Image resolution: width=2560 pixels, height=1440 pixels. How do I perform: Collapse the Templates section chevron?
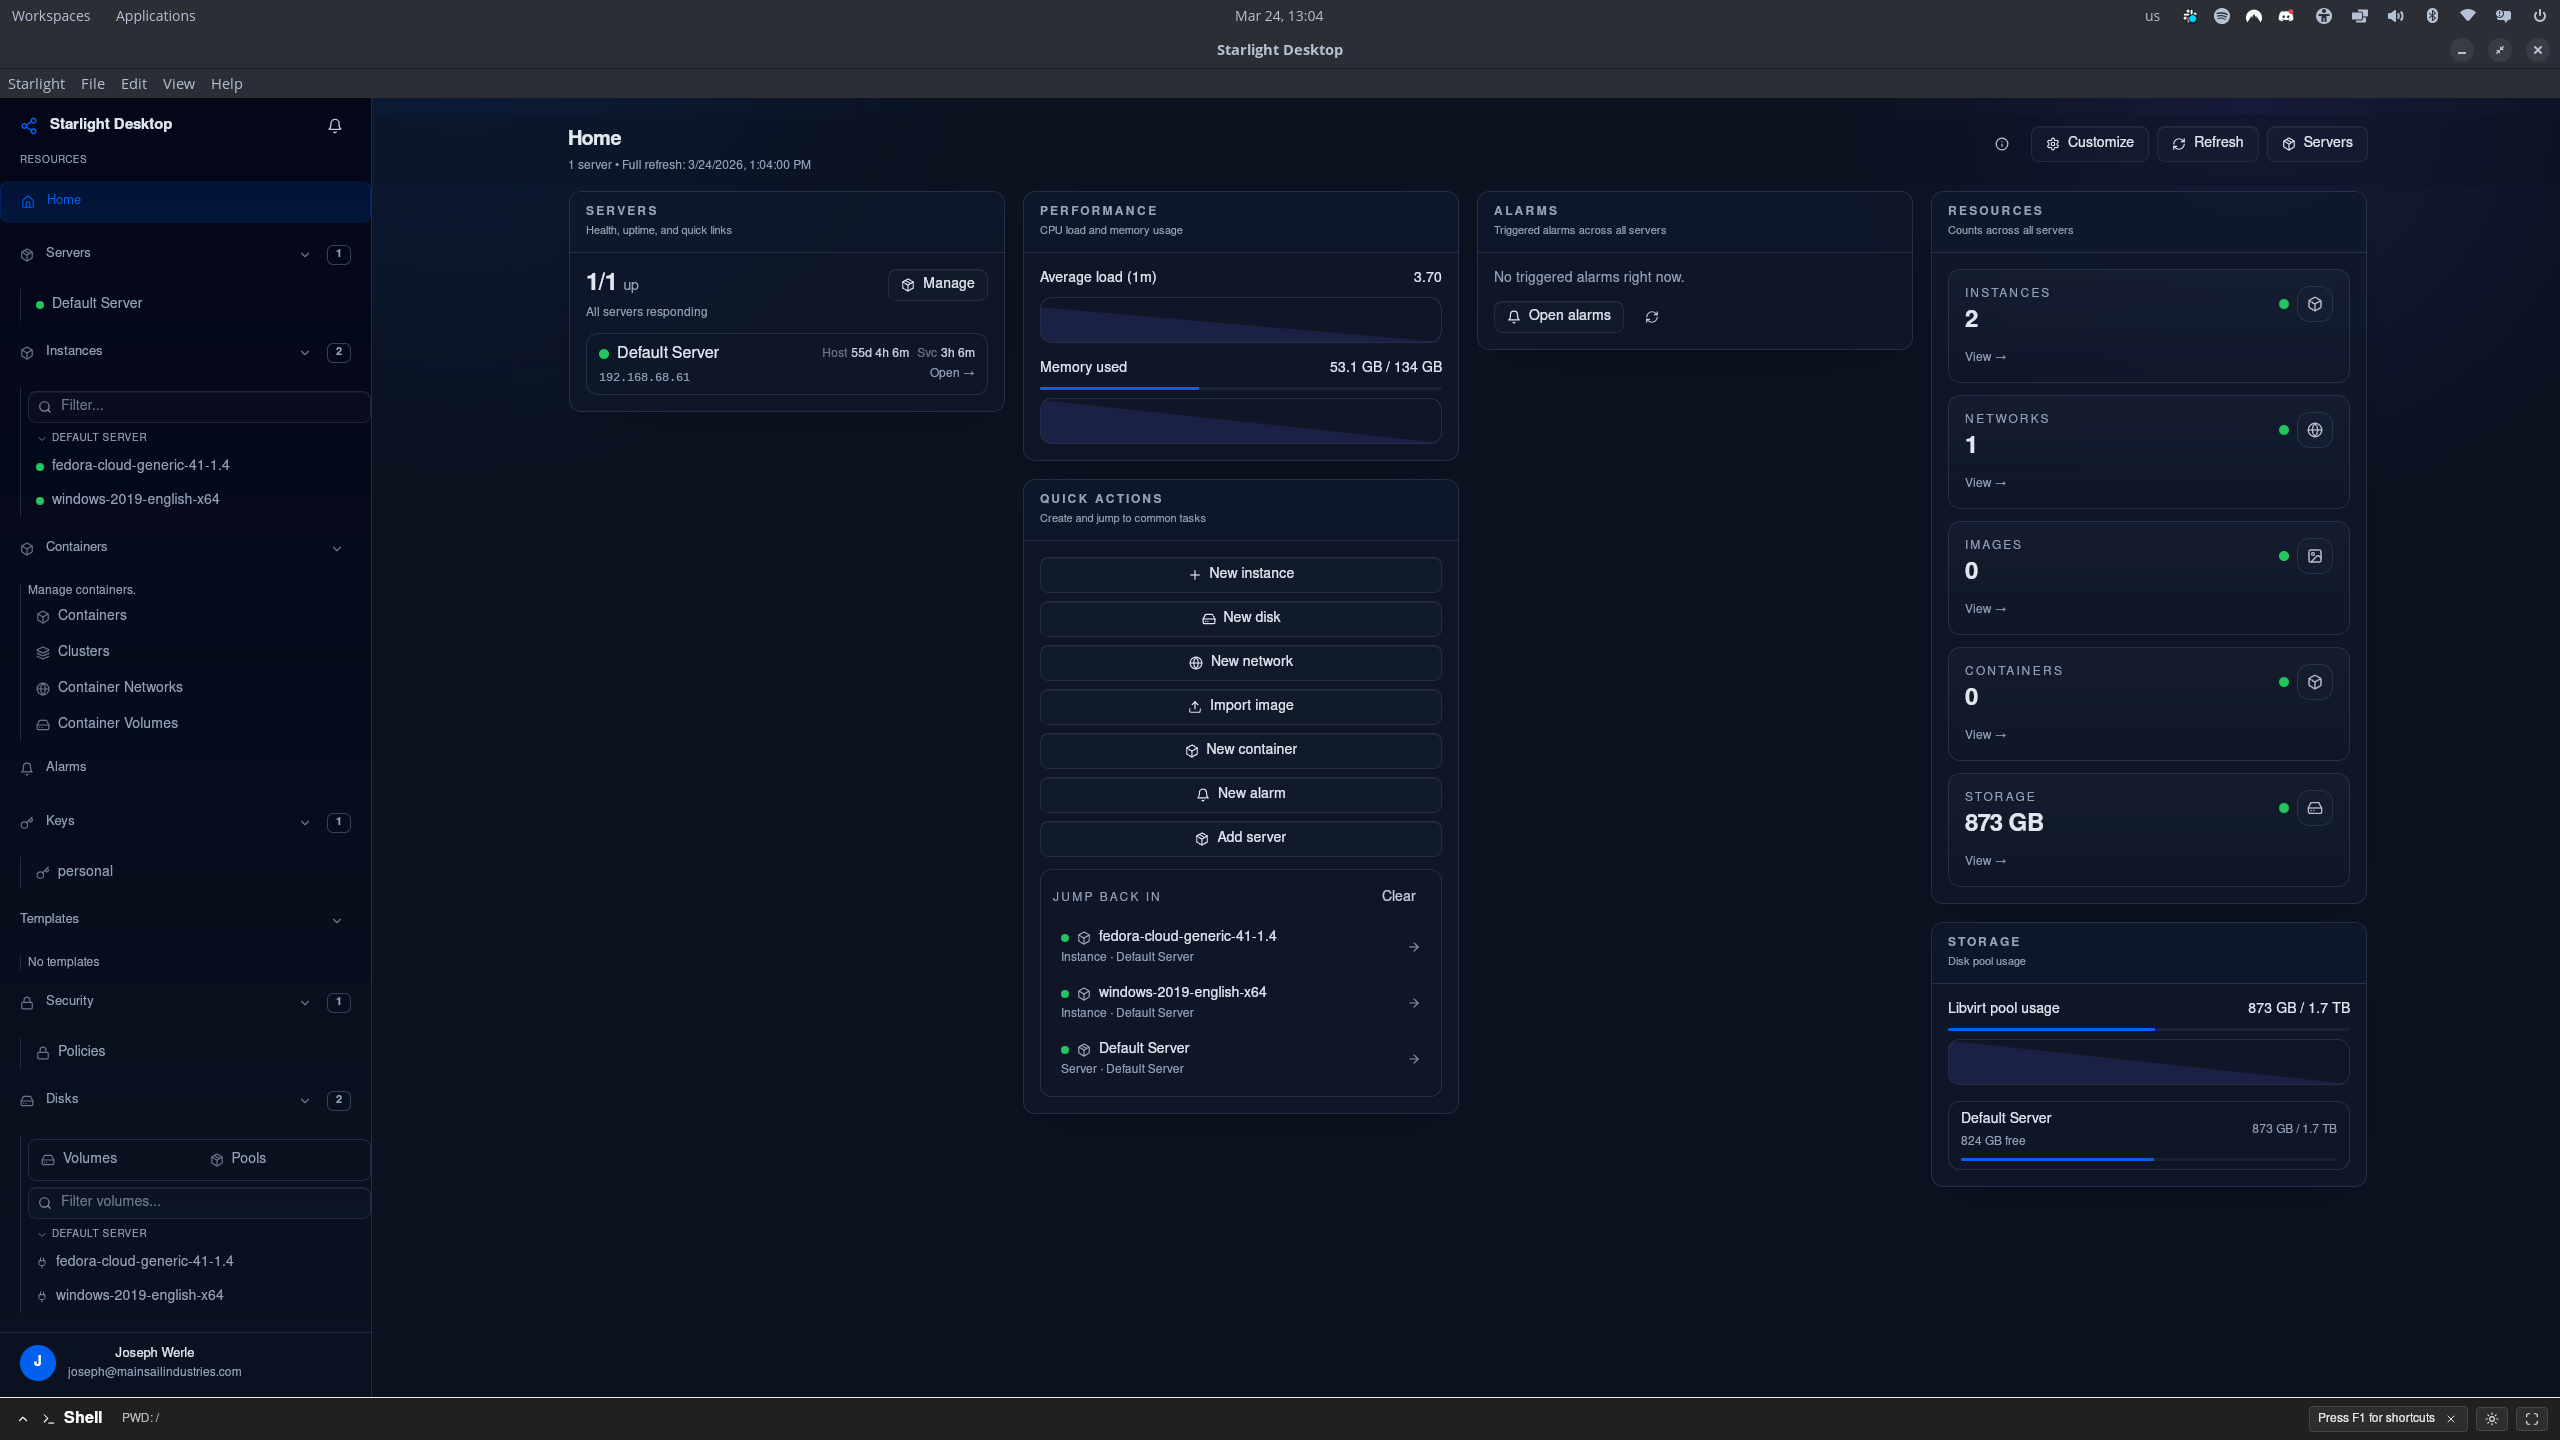pos(337,921)
